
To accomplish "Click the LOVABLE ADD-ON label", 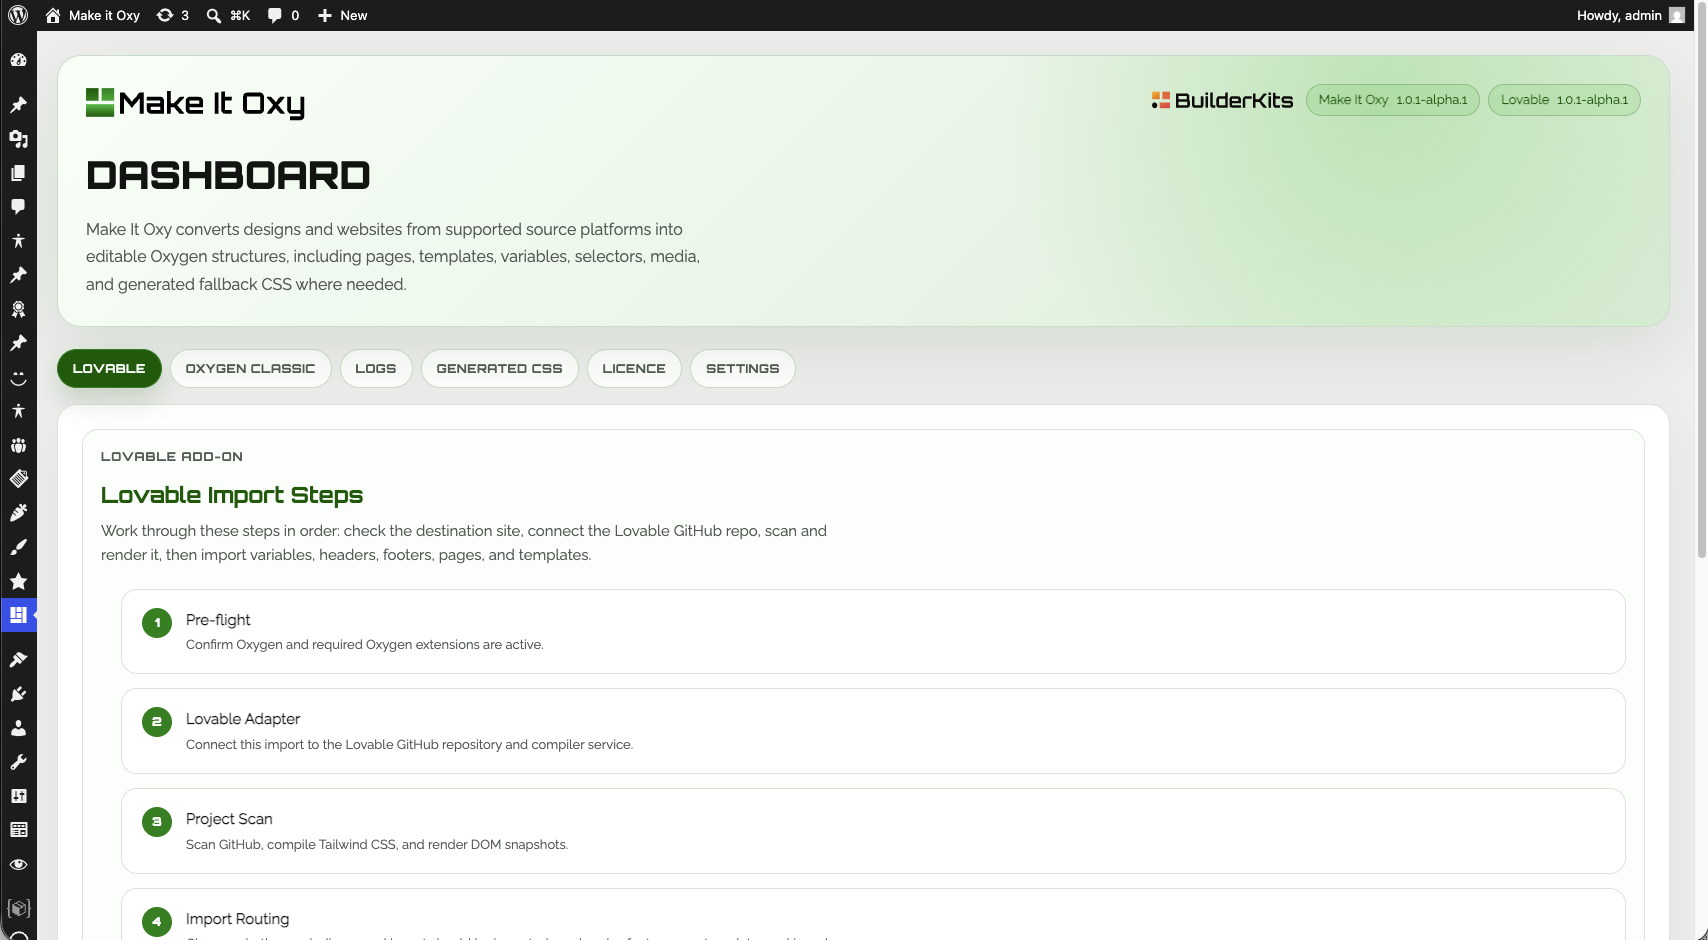I will tap(172, 456).
